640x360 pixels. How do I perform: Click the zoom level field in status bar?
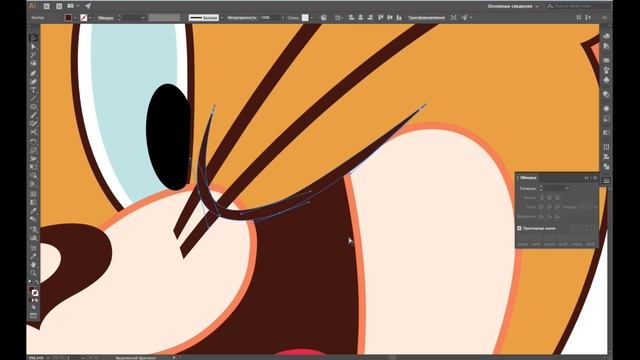coord(37,358)
